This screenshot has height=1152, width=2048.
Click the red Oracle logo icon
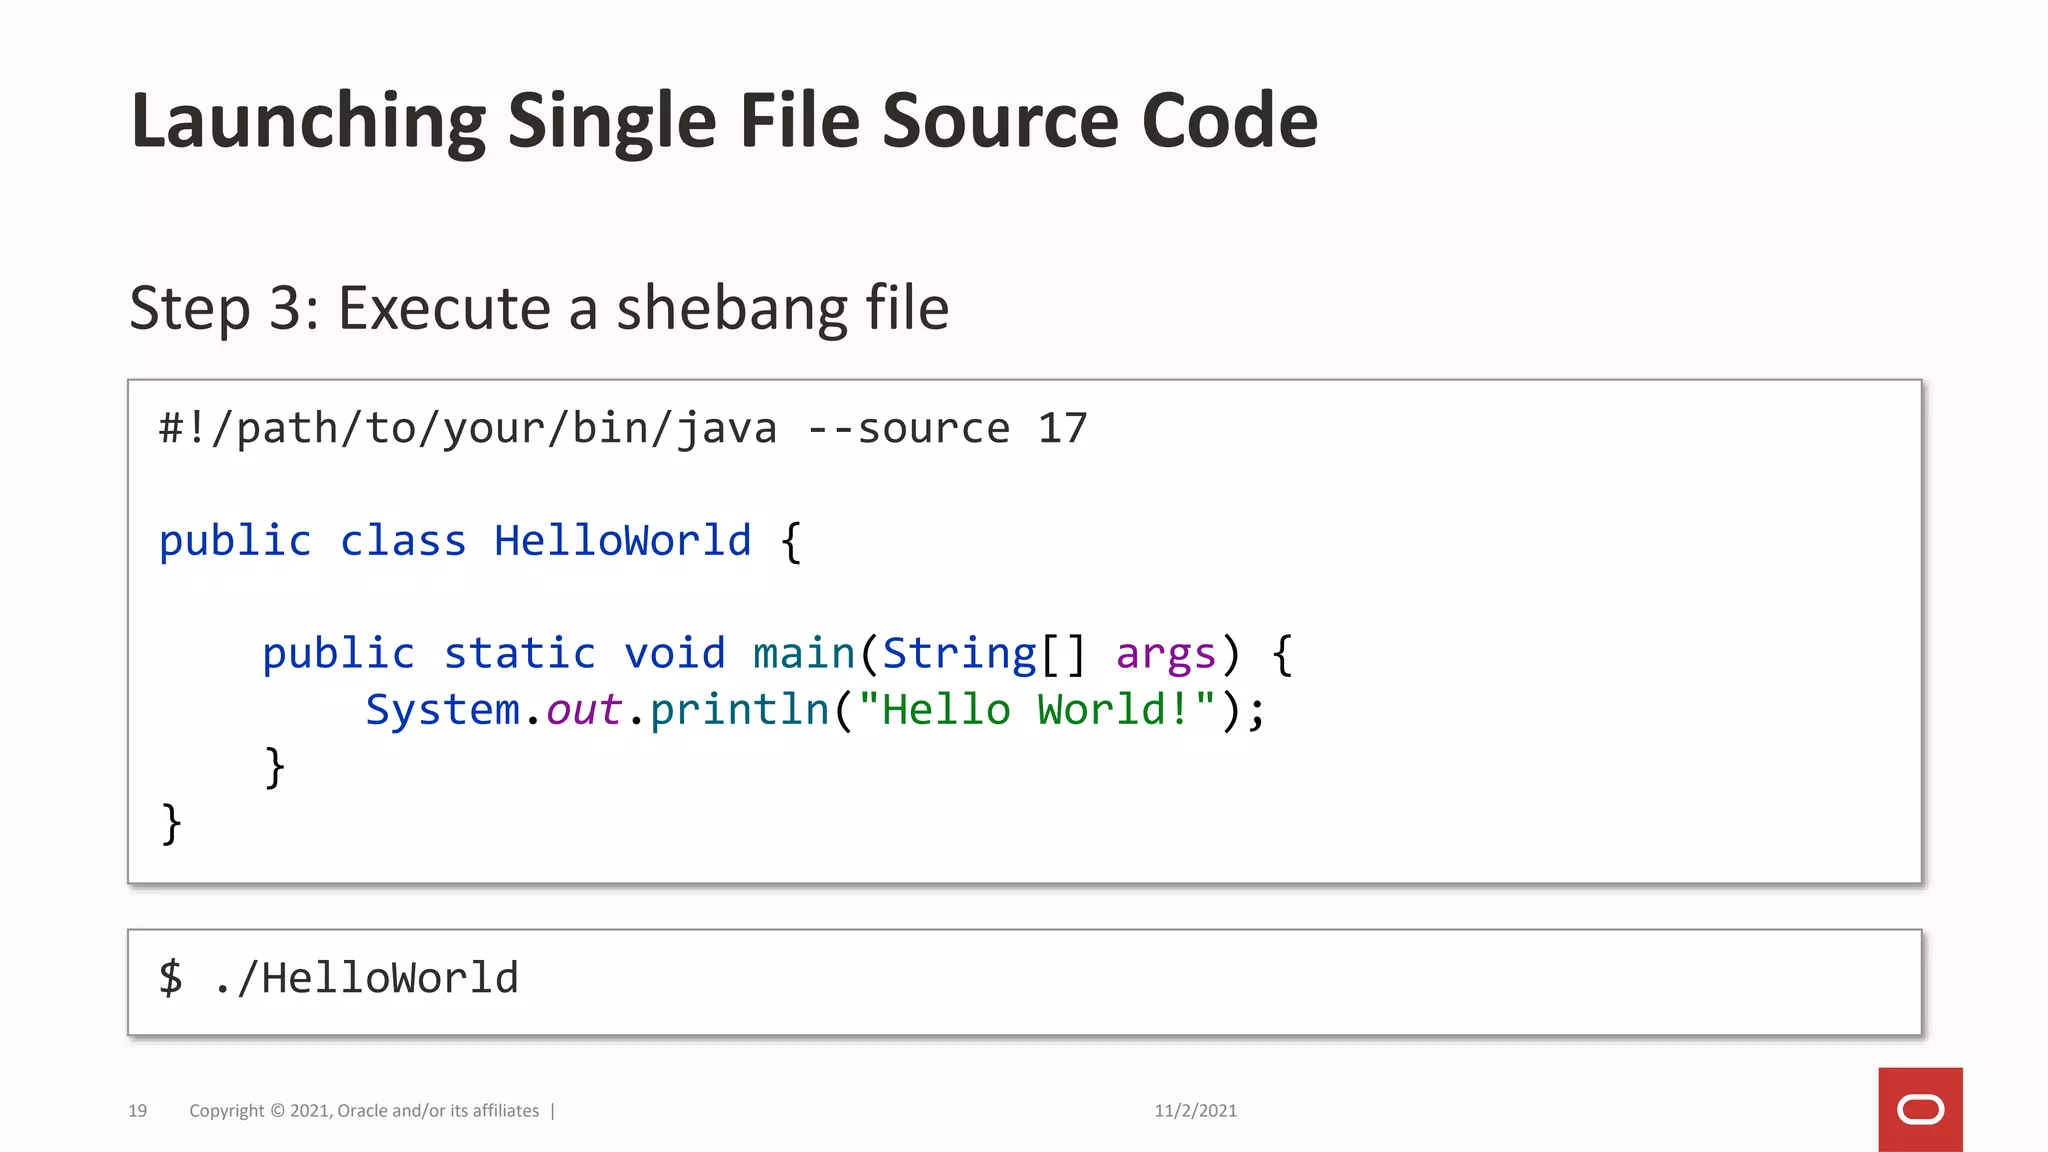(x=1920, y=1109)
